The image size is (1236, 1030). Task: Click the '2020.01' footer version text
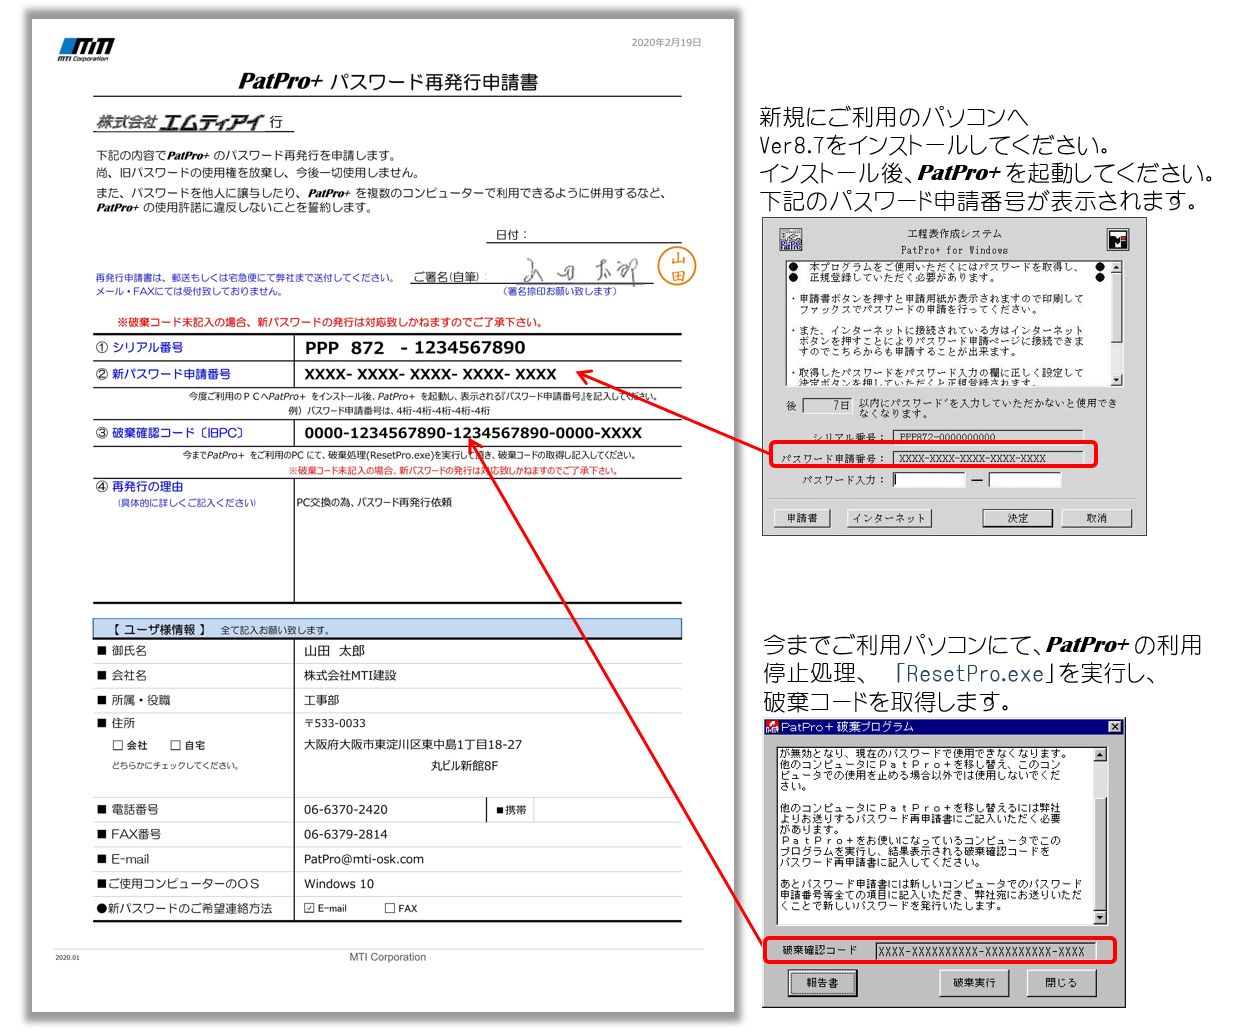coord(67,958)
